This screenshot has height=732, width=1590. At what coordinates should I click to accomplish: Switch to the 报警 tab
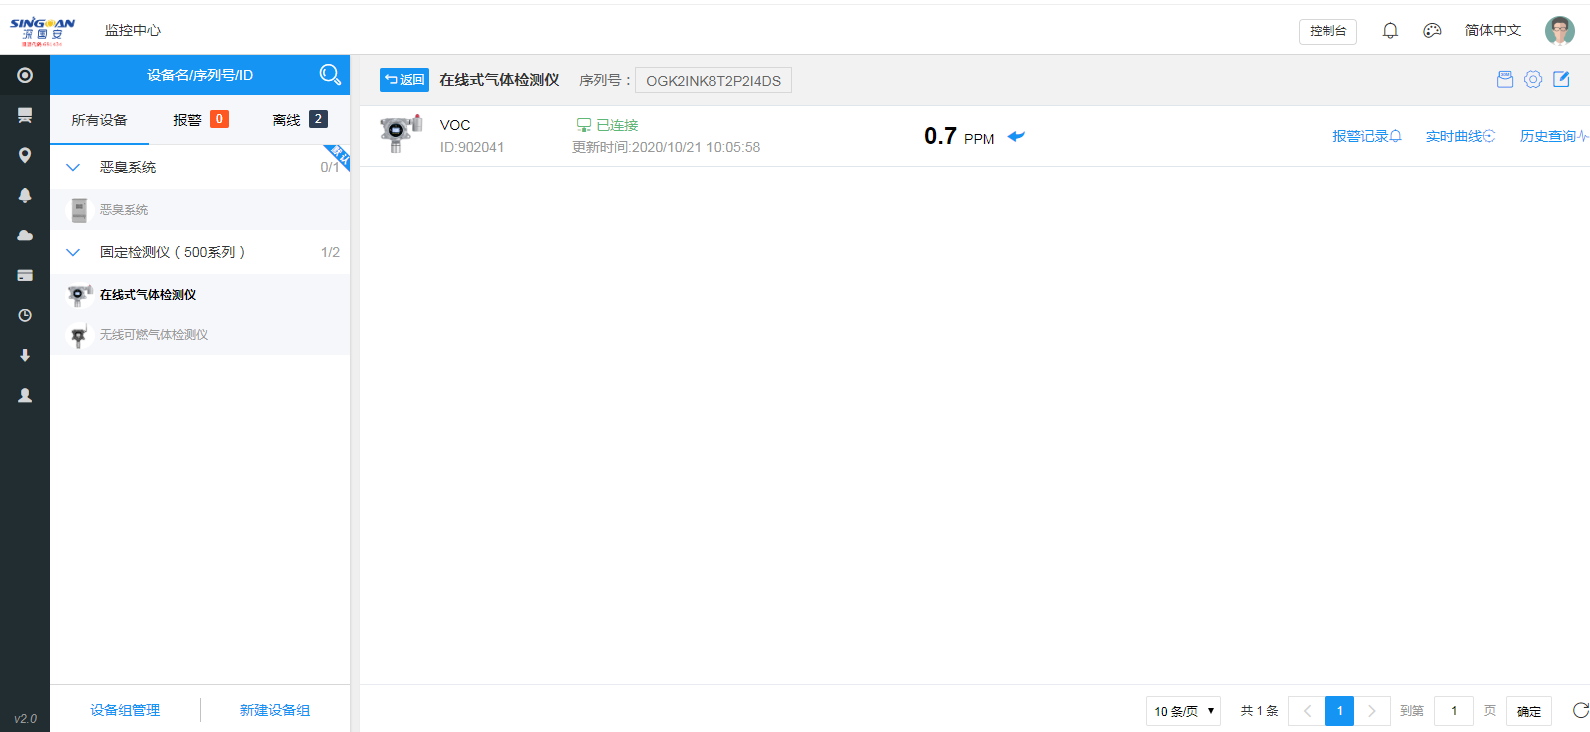tap(200, 120)
